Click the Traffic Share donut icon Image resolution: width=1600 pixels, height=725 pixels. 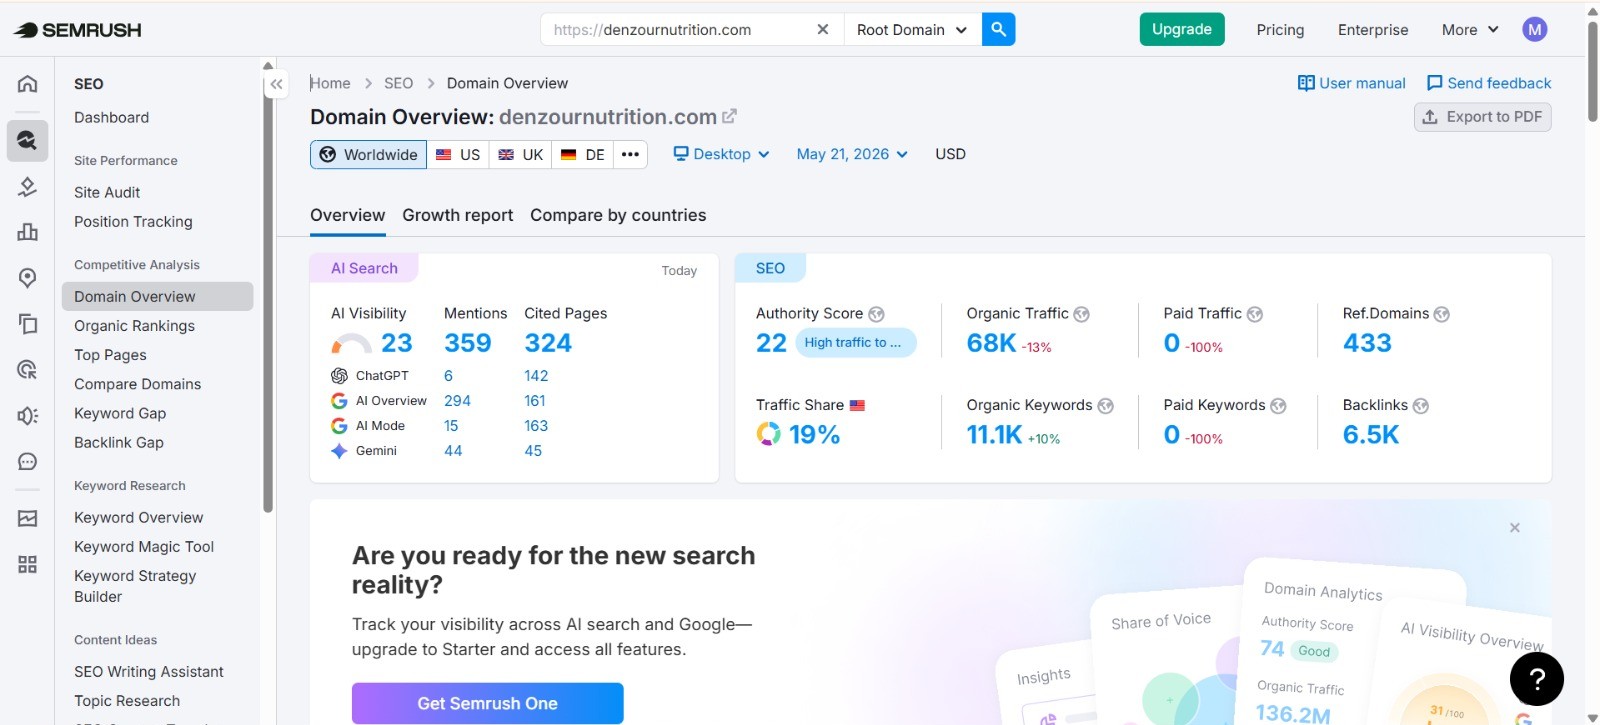(x=768, y=434)
